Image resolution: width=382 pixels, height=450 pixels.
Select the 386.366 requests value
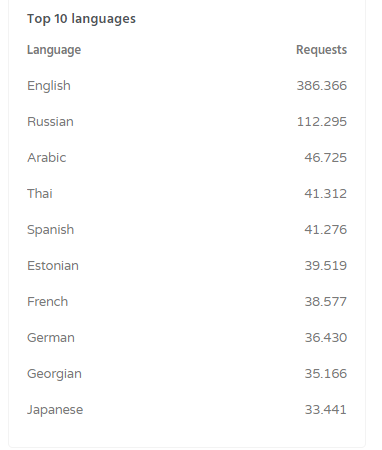(322, 86)
